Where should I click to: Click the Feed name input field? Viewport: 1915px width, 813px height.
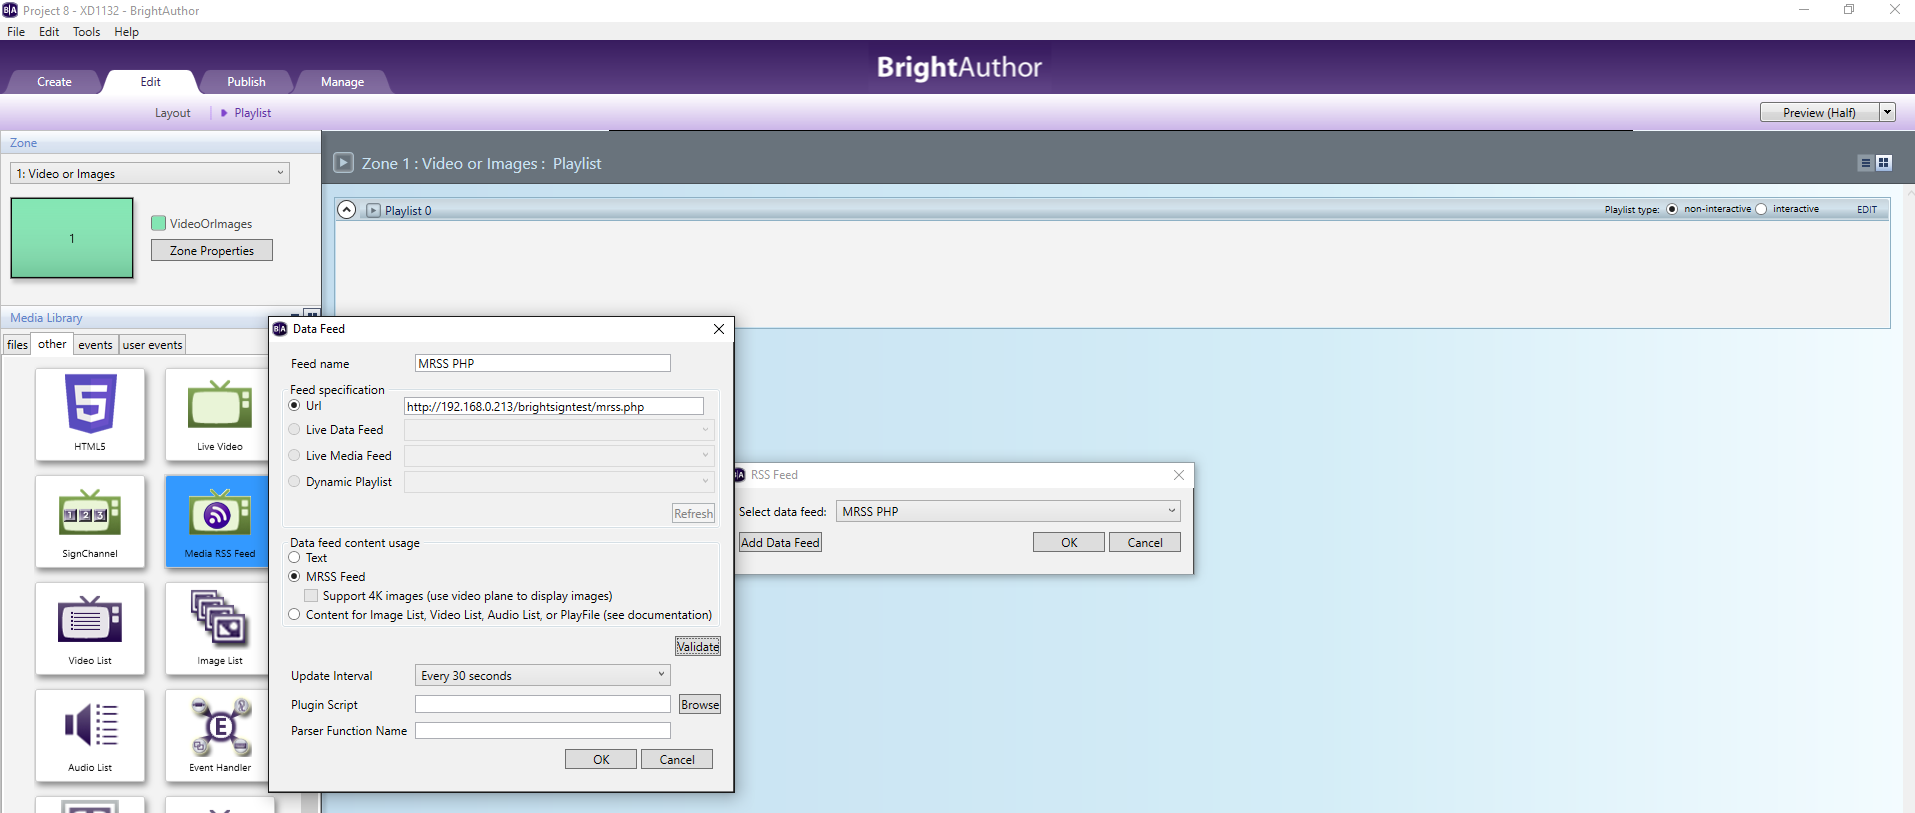(543, 363)
